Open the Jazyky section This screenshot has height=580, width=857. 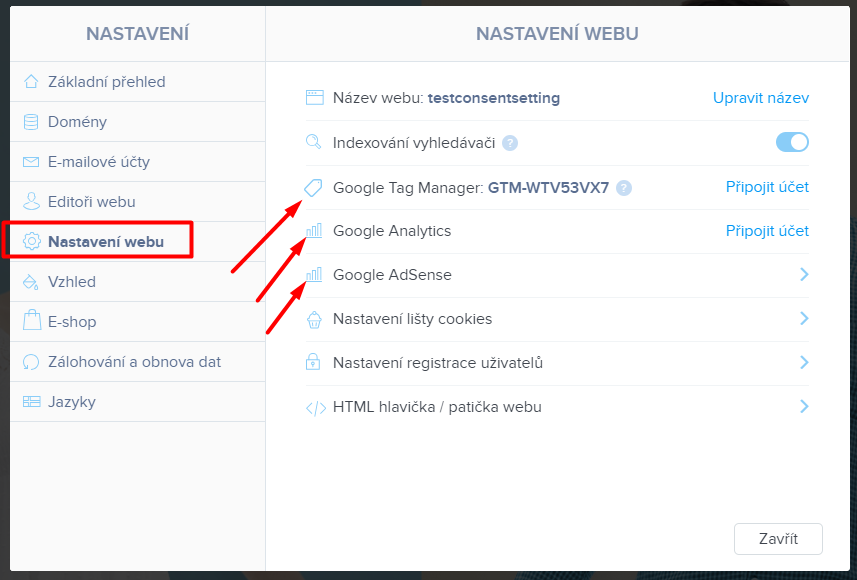[x=138, y=402]
